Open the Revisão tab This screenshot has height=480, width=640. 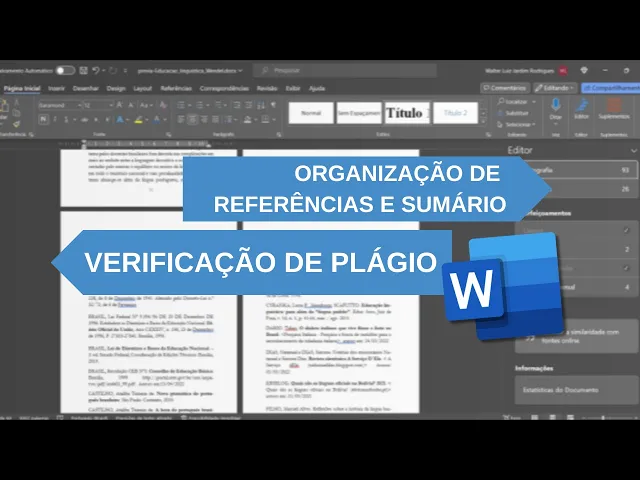click(267, 88)
